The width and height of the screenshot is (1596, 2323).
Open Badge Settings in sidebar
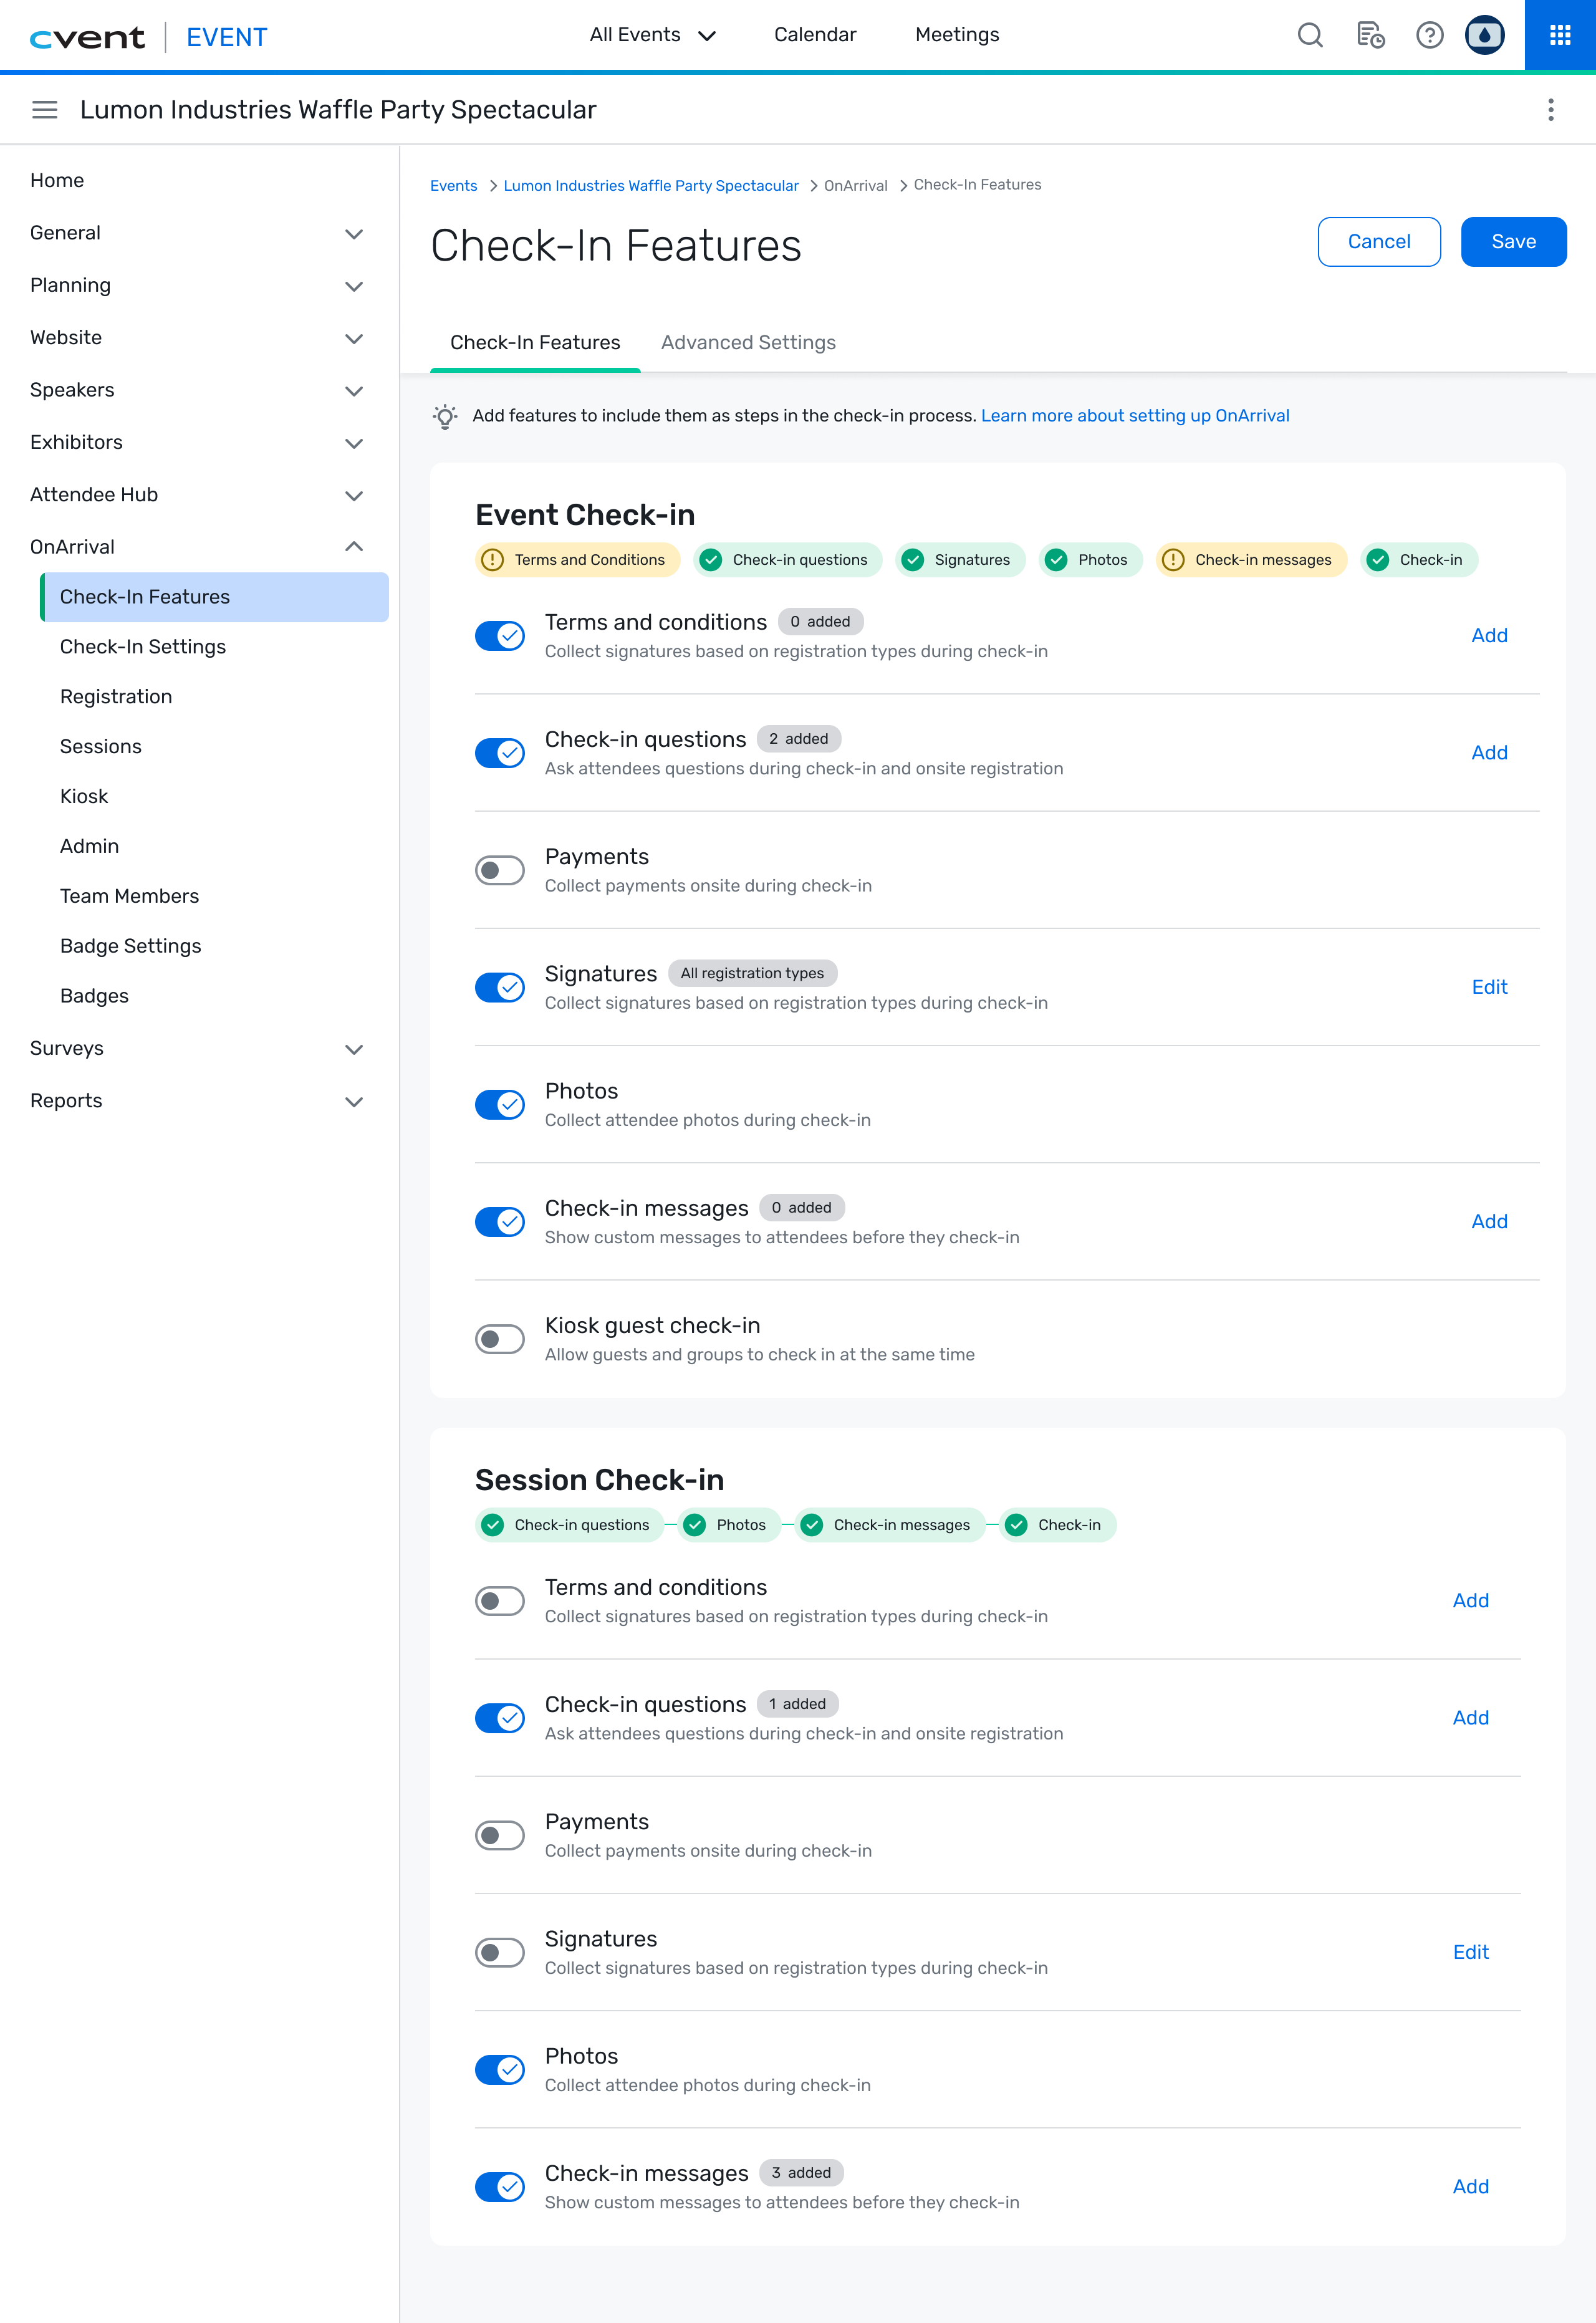point(131,946)
